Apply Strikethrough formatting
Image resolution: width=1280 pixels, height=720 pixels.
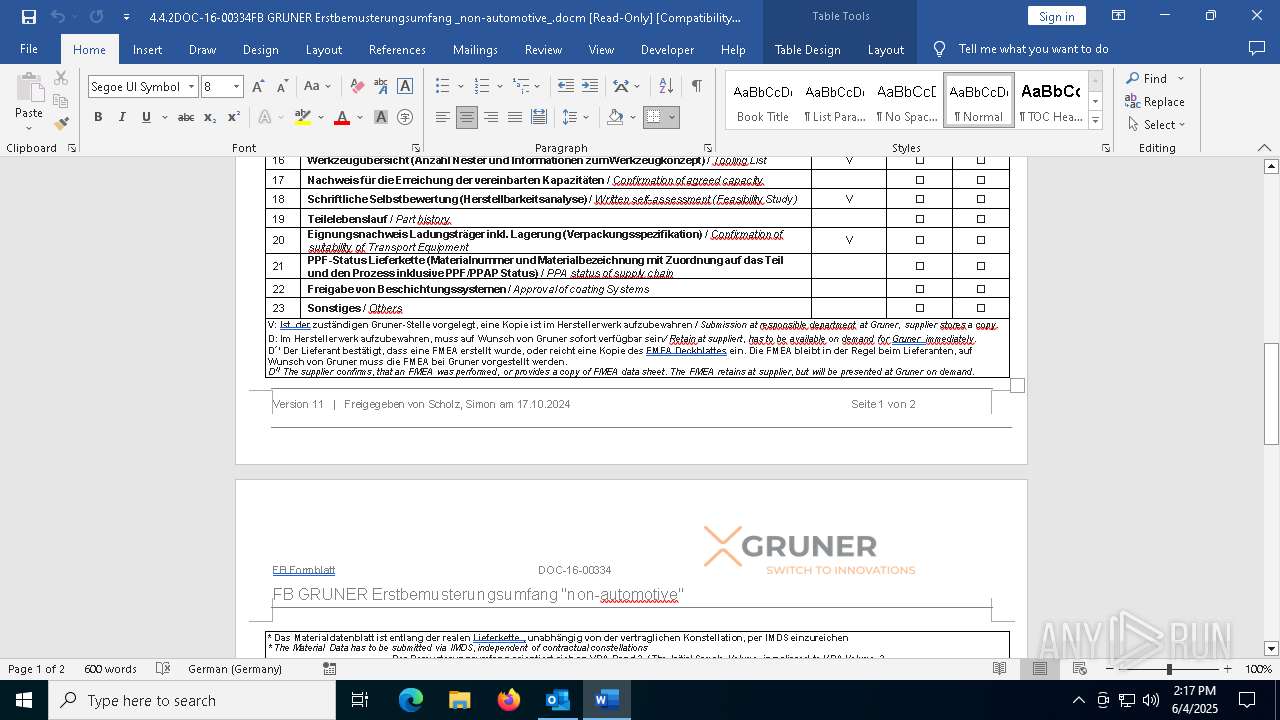click(x=185, y=117)
